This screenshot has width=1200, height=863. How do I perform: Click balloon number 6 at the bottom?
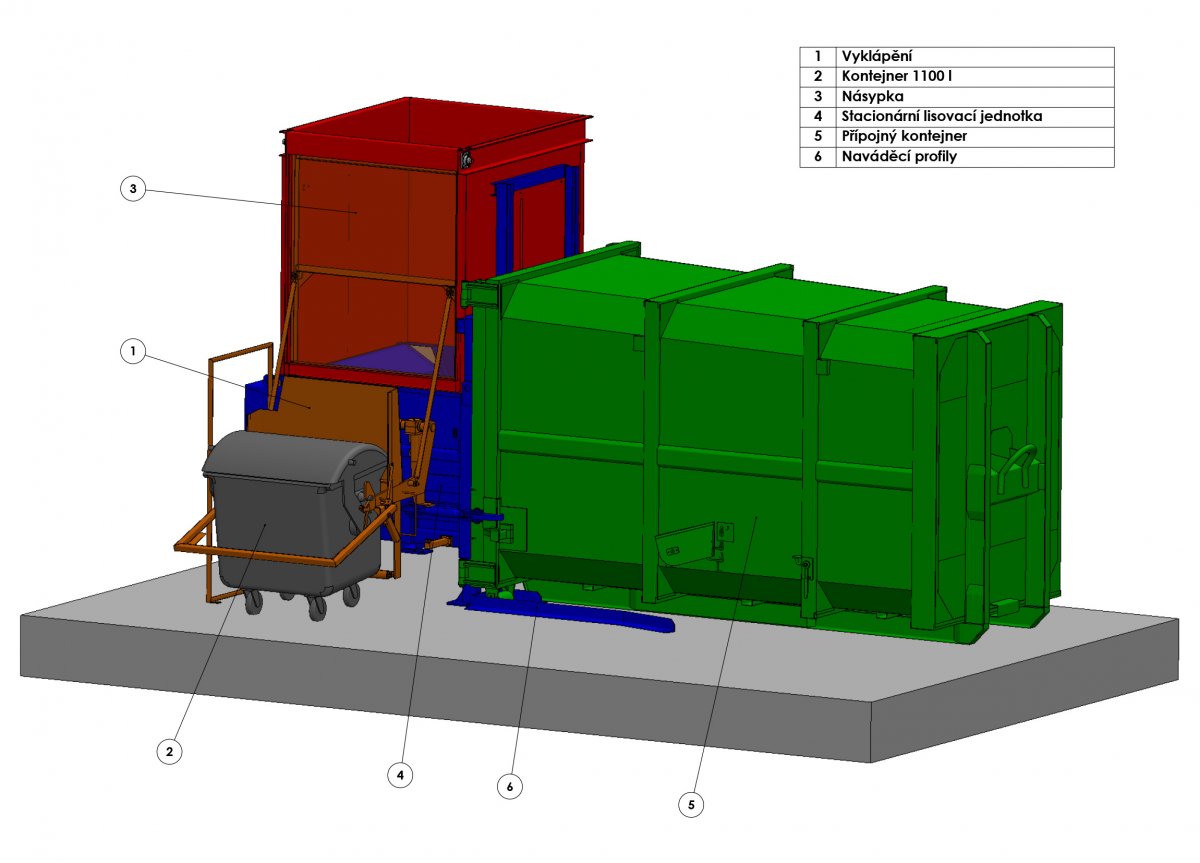click(510, 787)
